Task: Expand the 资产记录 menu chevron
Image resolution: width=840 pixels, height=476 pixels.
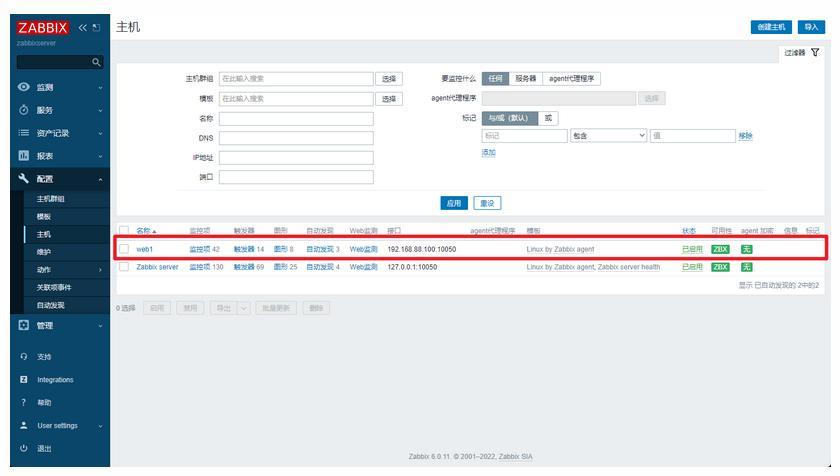Action: pos(100,133)
